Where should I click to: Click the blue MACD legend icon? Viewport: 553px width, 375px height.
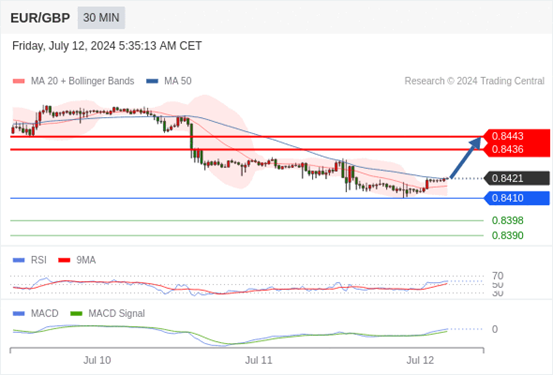[19, 314]
